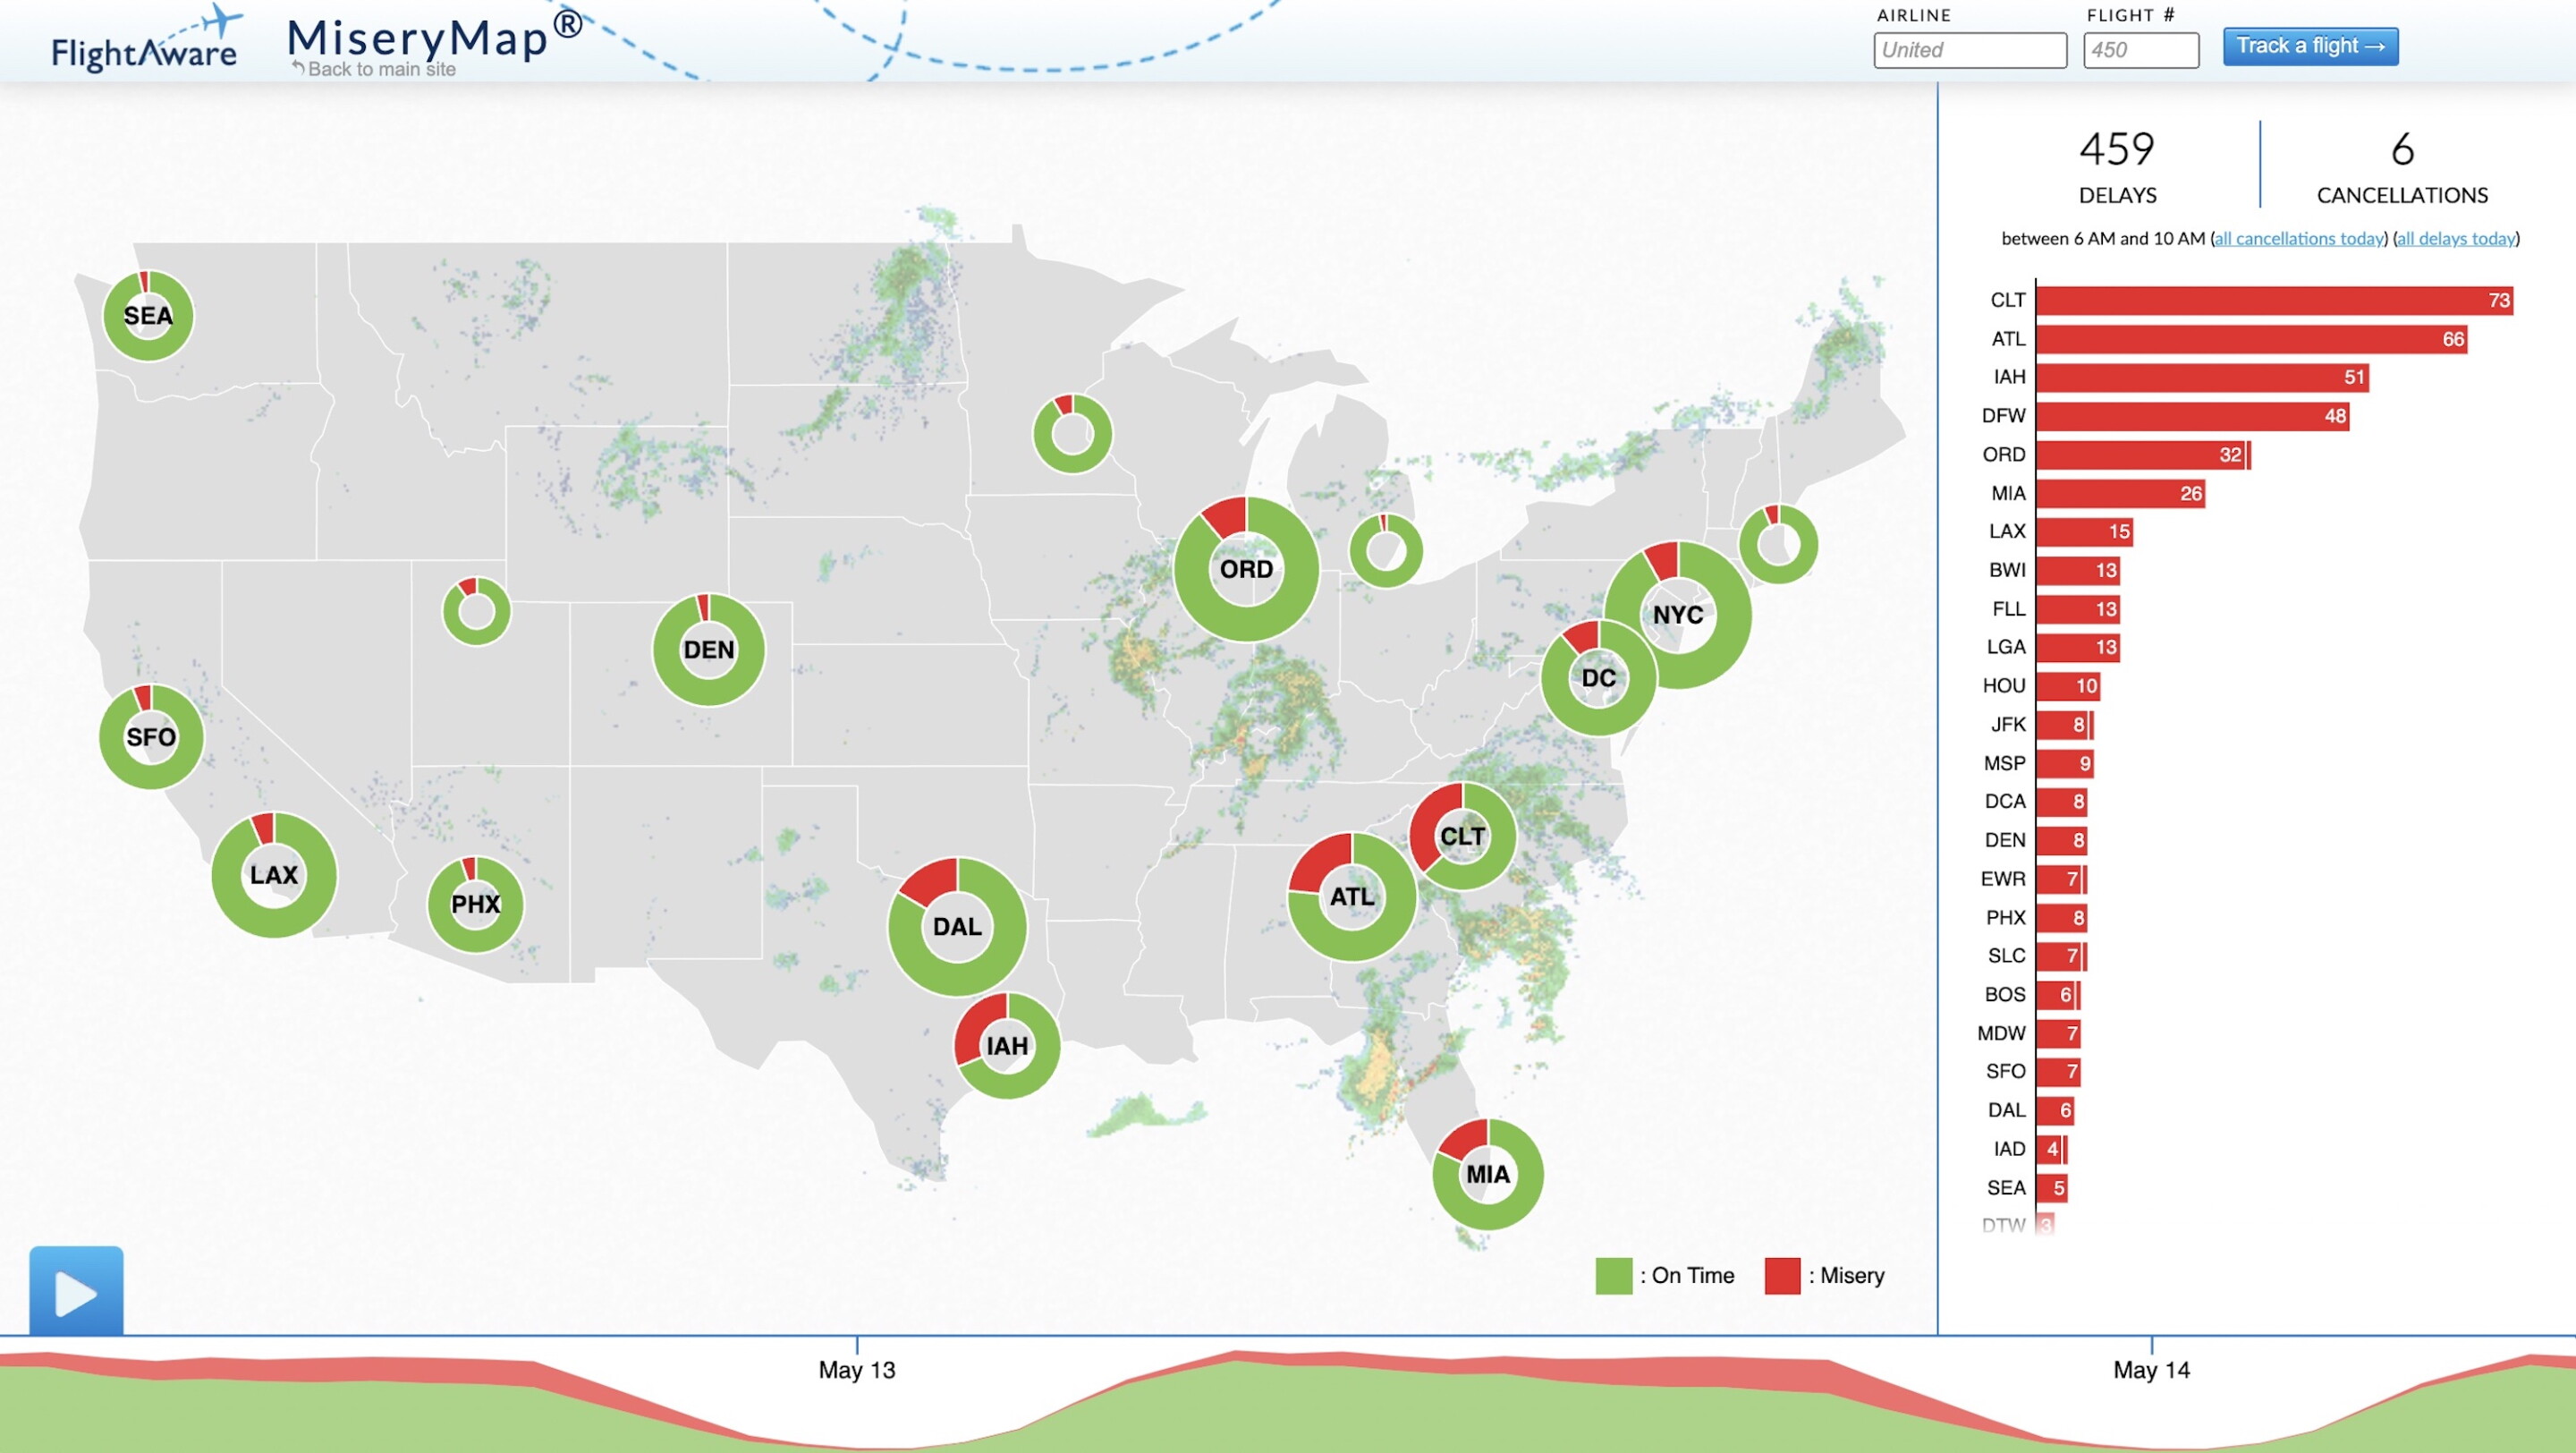The width and height of the screenshot is (2576, 1453).
Task: Click the LGA bar in delay chart
Action: pos(2078,647)
